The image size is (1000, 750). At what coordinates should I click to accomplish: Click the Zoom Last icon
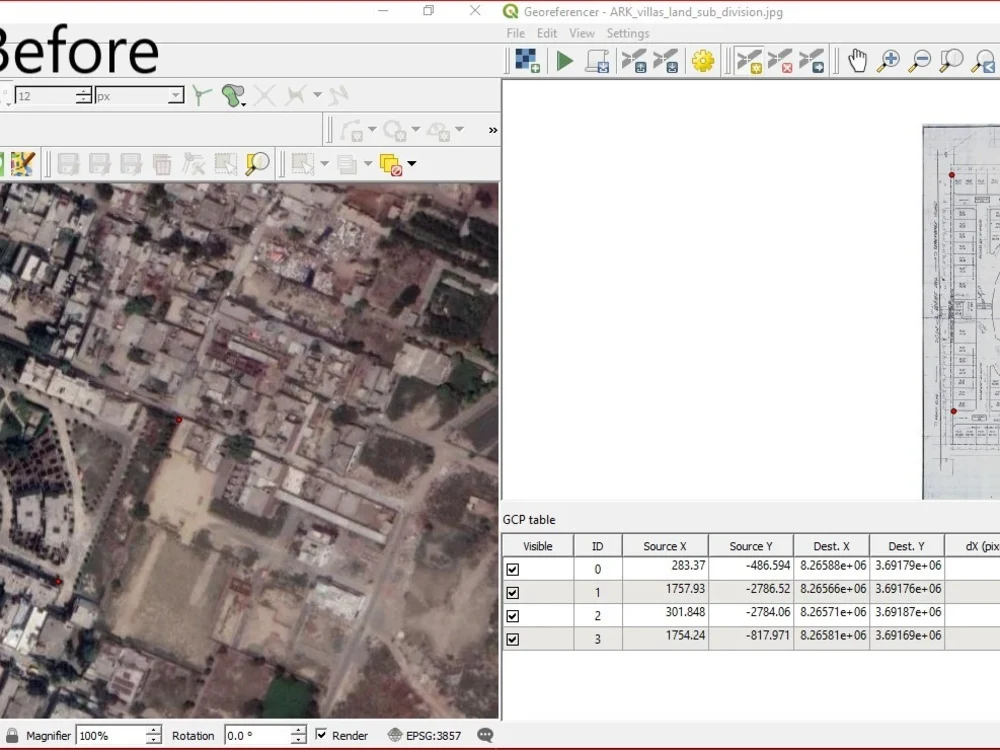tap(983, 61)
